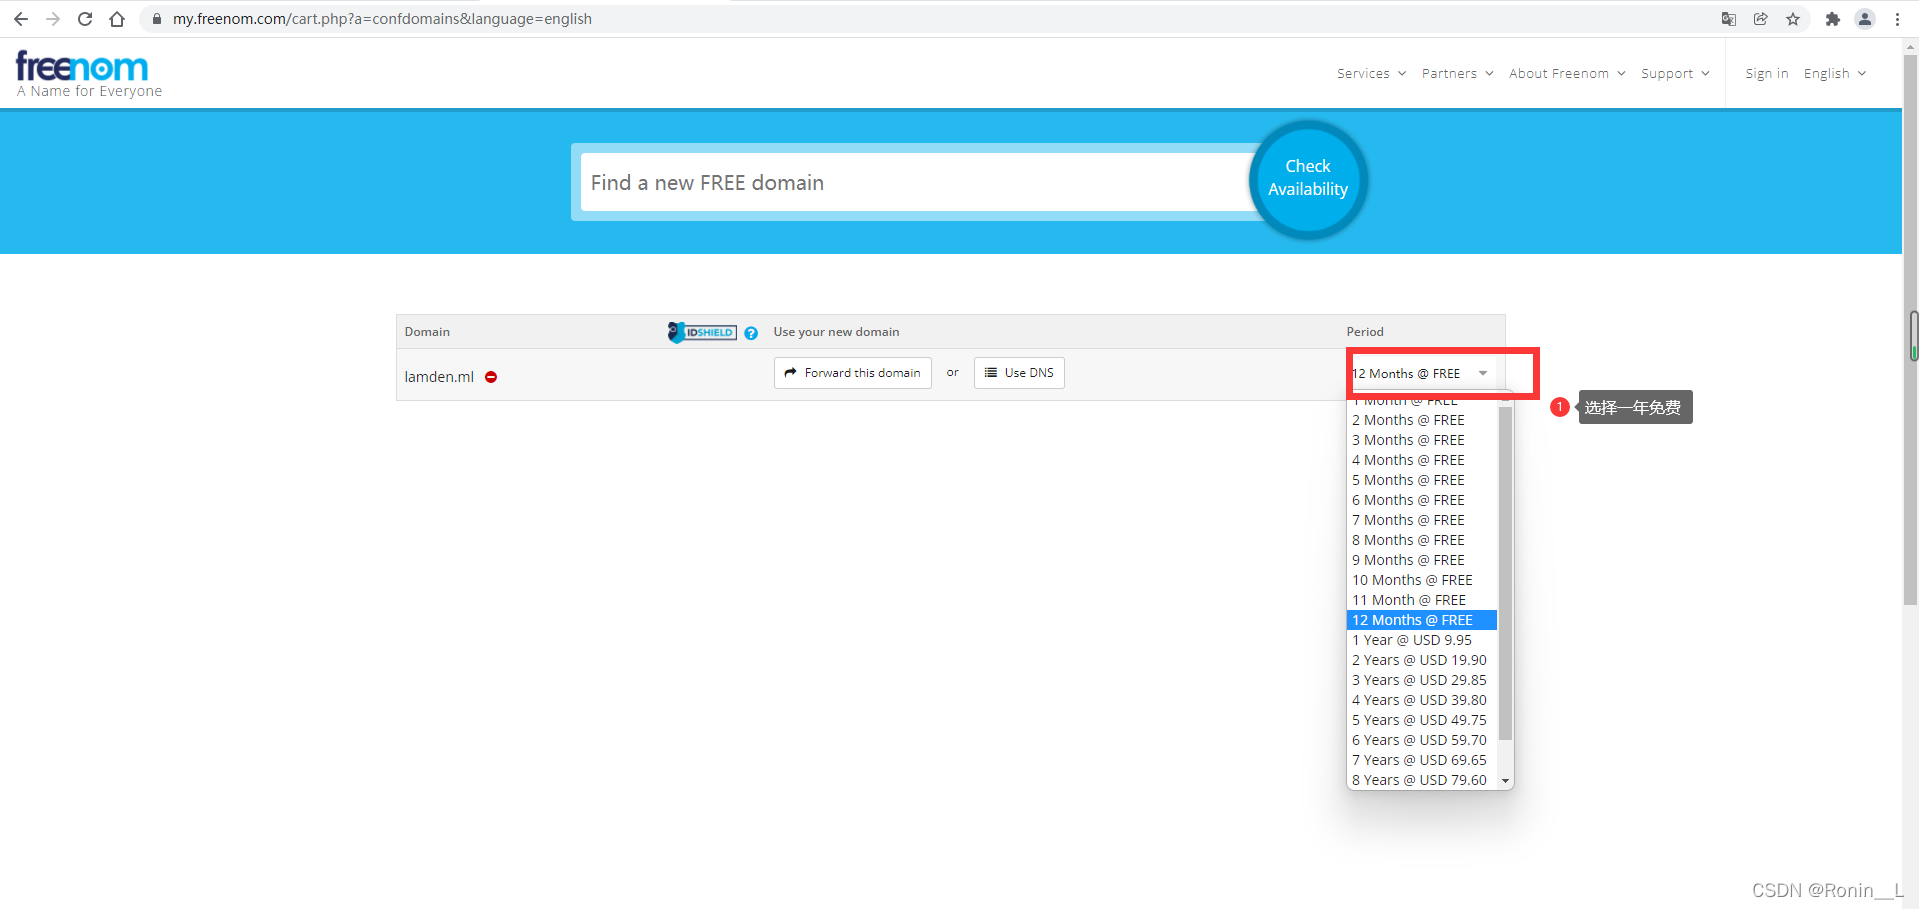
Task: Bookmark this page with the star icon
Action: click(x=1793, y=19)
